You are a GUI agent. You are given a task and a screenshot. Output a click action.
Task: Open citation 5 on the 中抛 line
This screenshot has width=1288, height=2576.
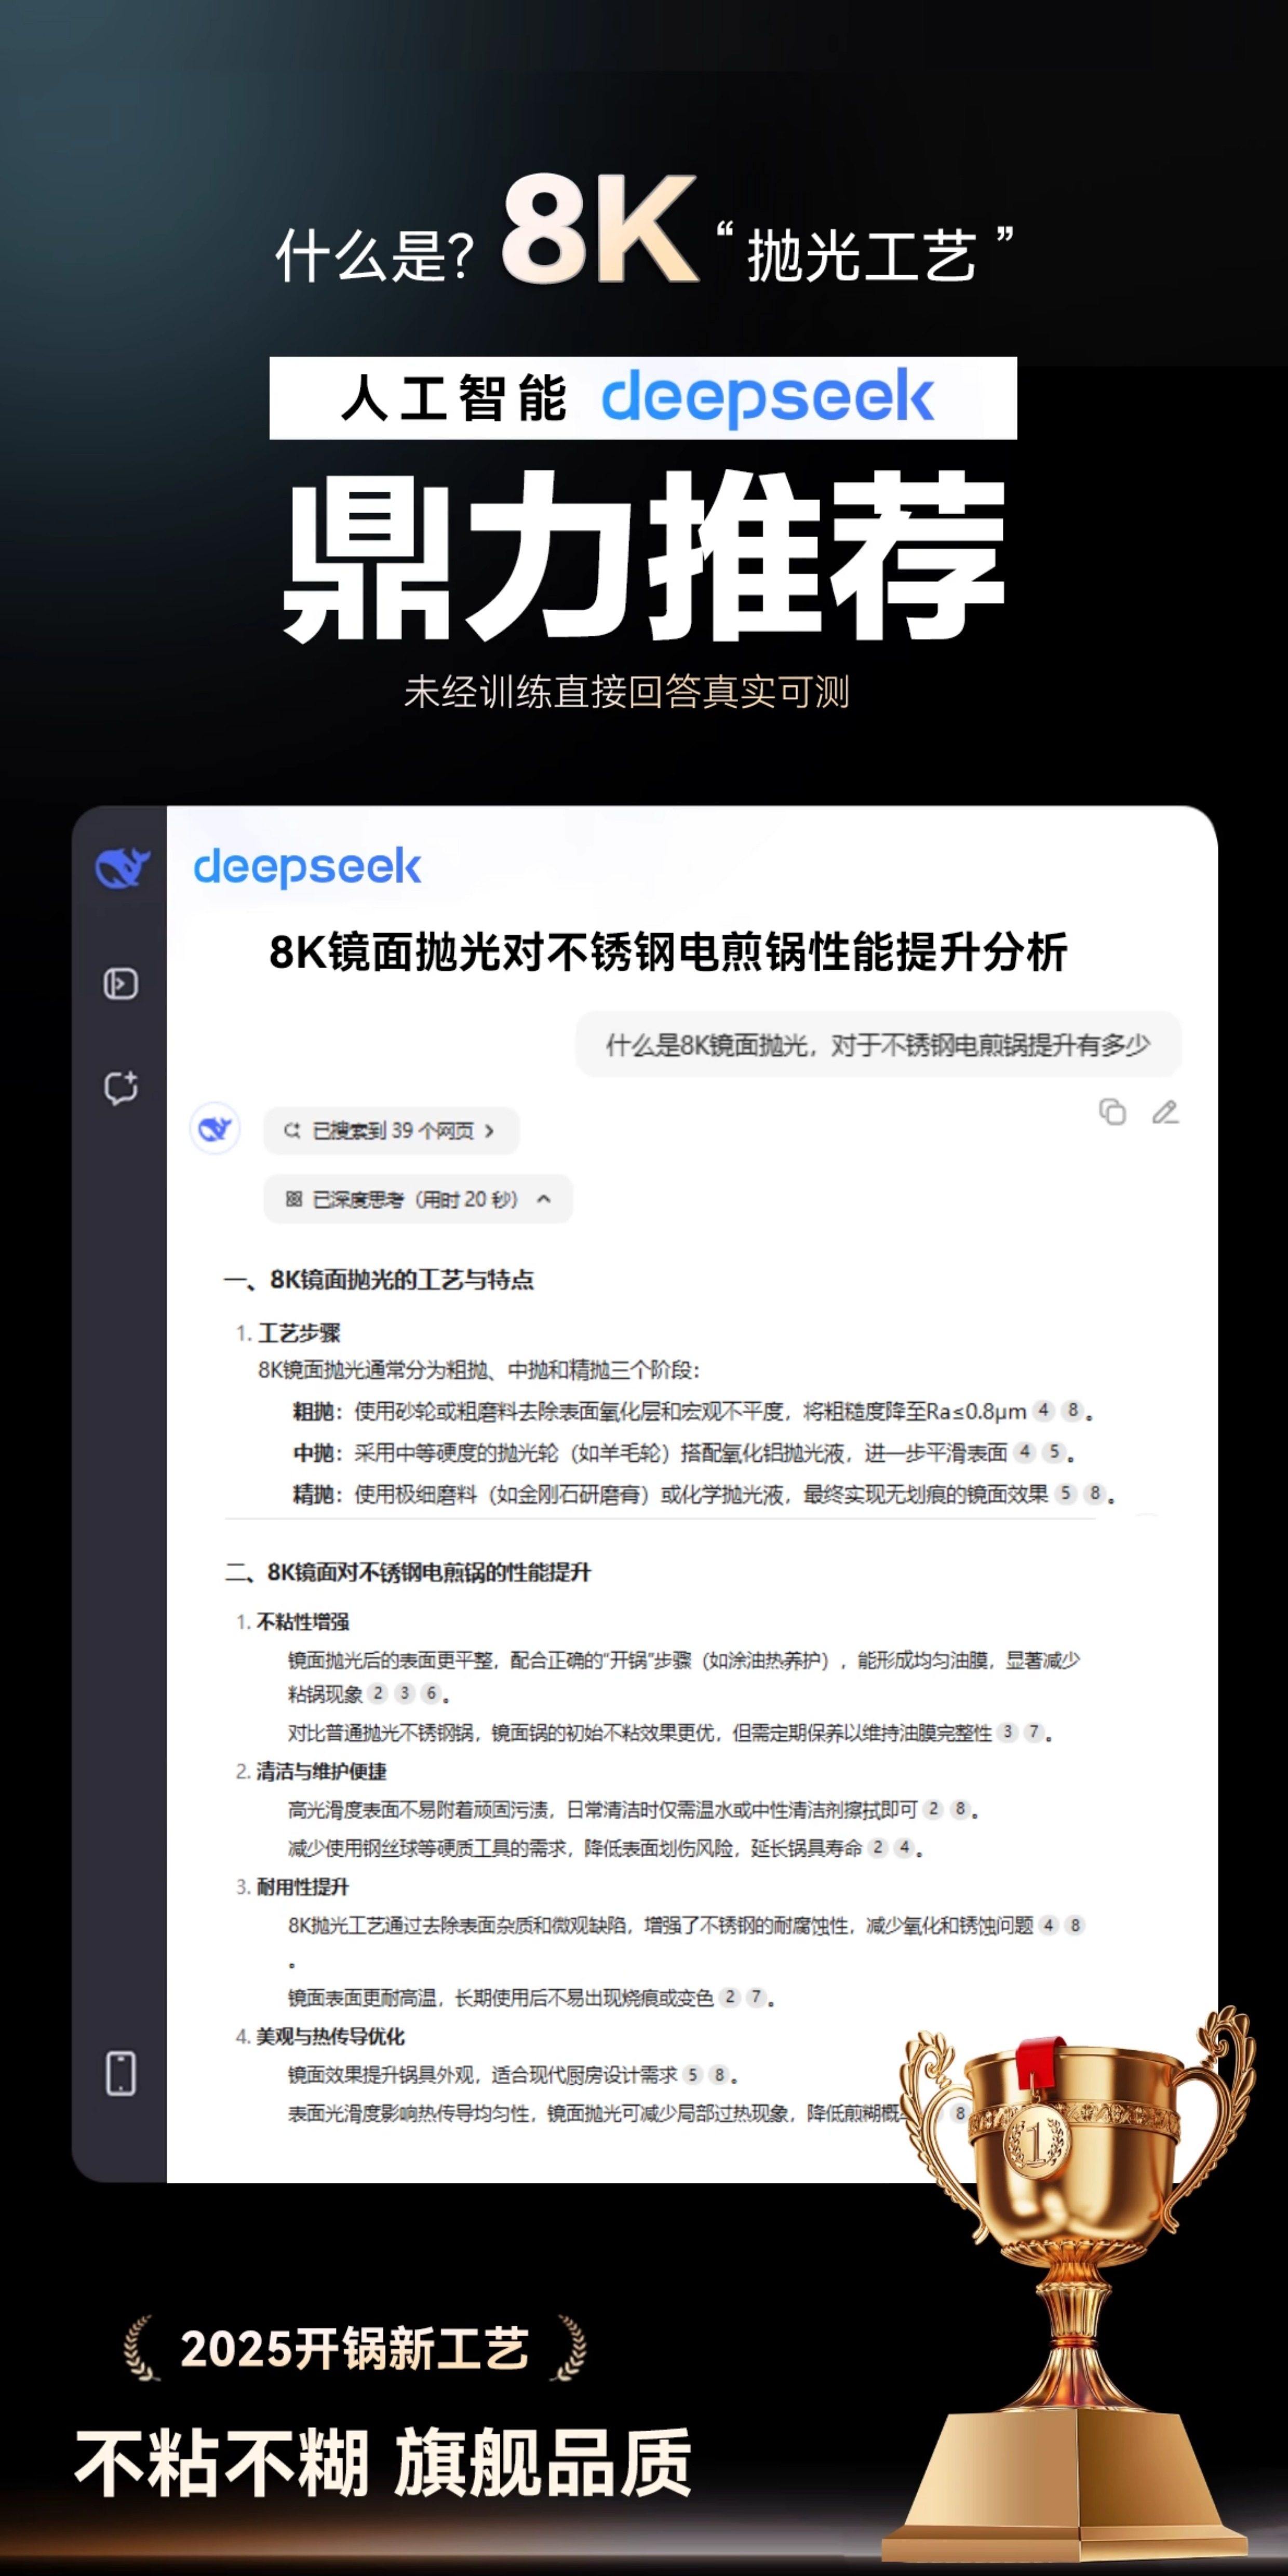(1054, 1452)
